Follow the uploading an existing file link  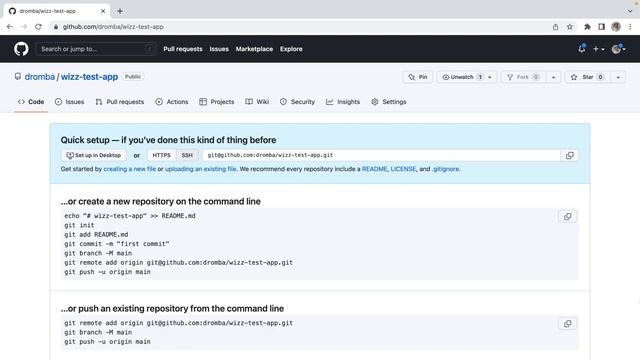(x=201, y=169)
